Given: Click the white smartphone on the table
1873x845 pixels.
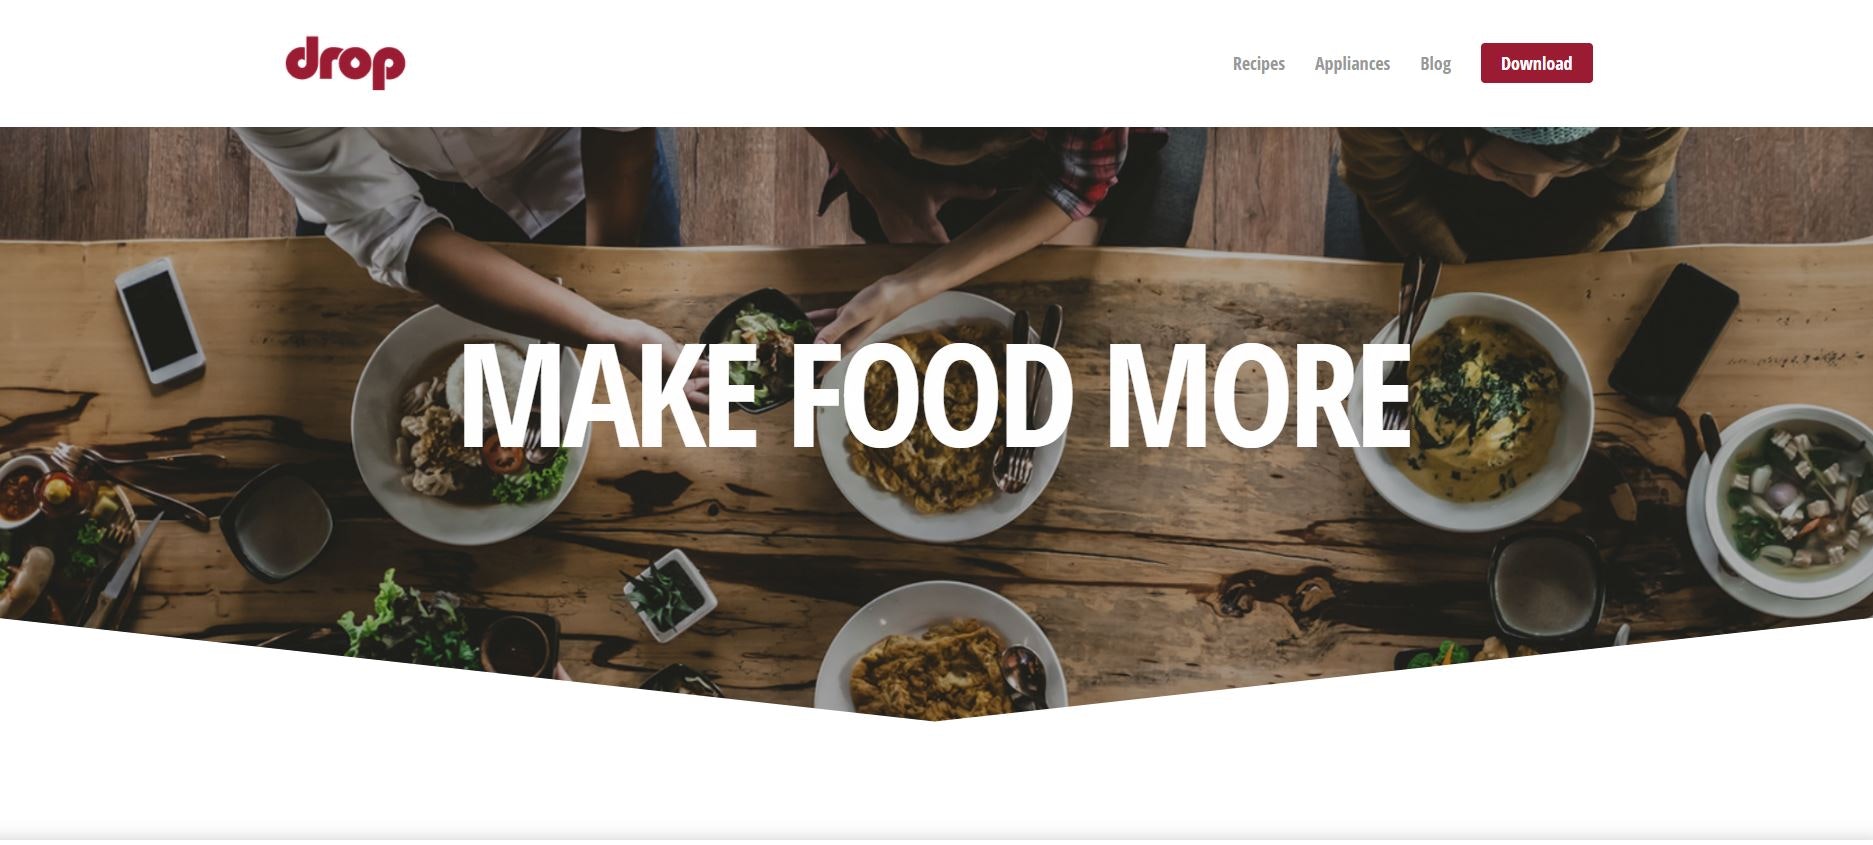Looking at the screenshot, I should tap(160, 320).
